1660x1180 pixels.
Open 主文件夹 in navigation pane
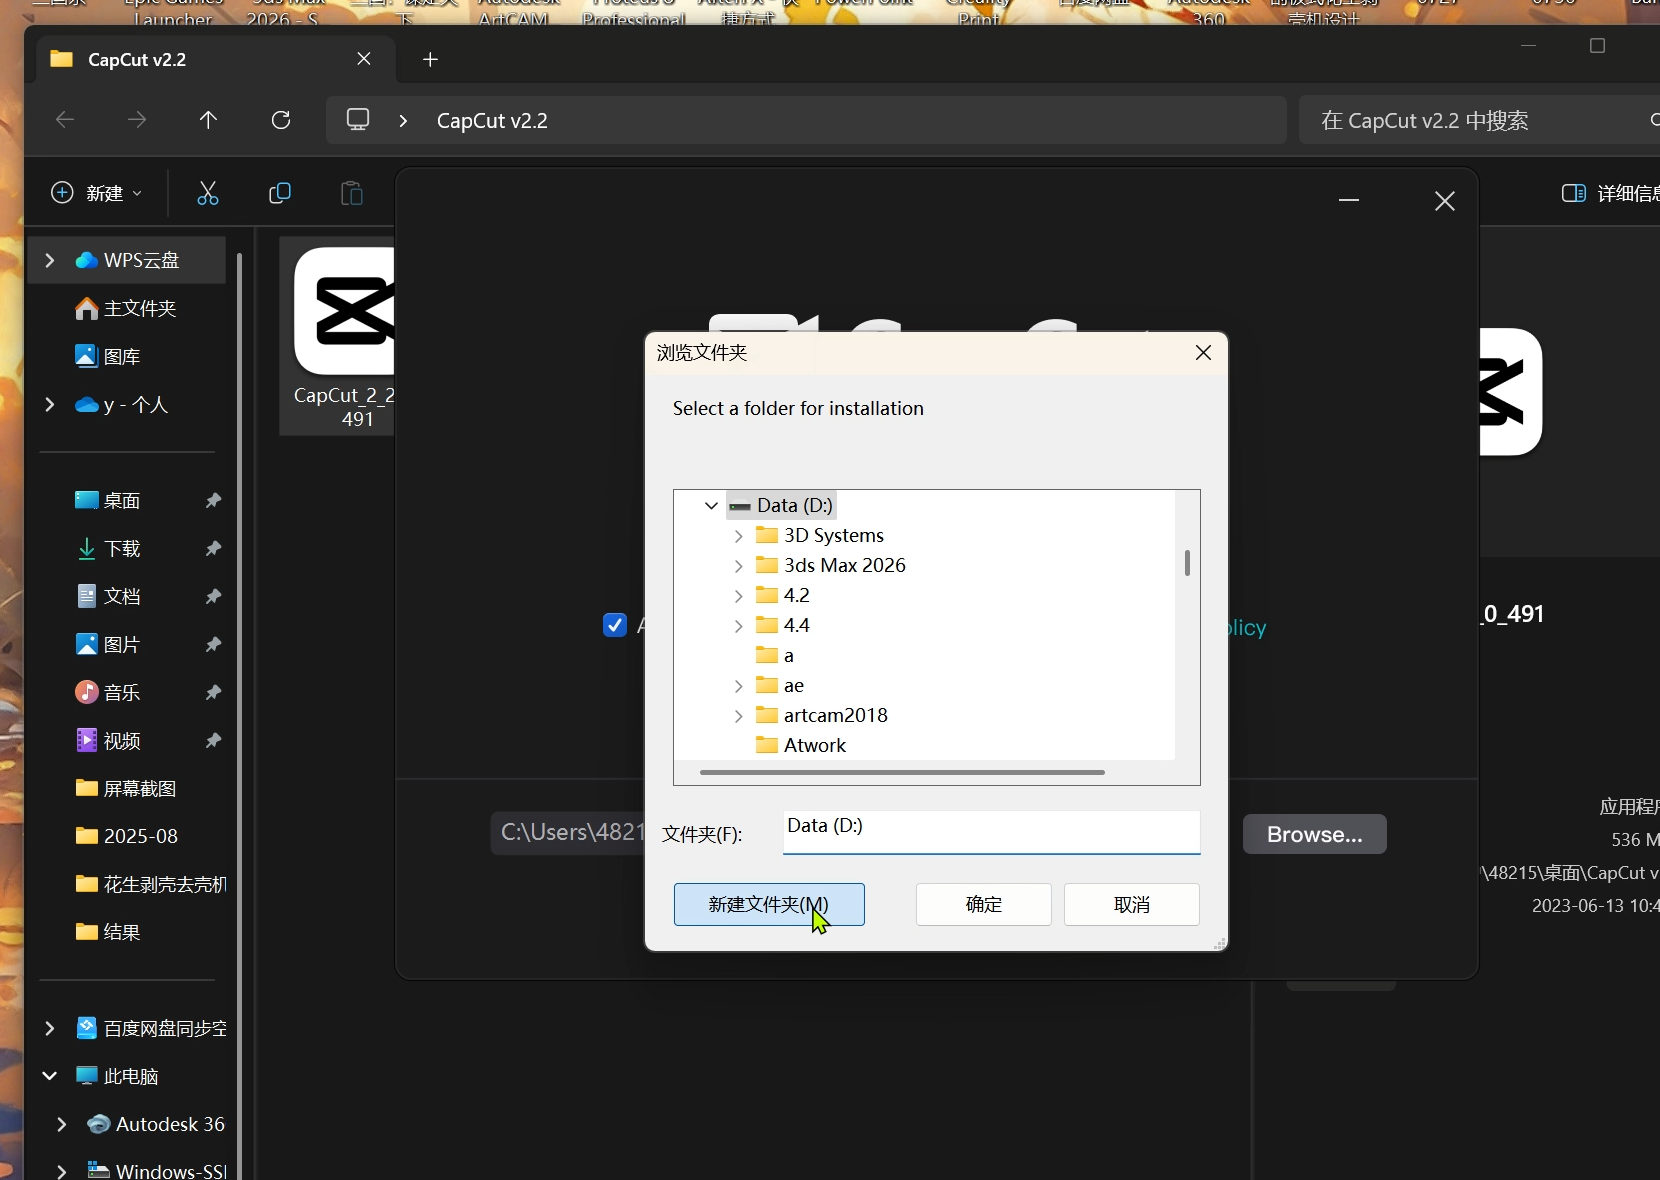click(x=126, y=308)
